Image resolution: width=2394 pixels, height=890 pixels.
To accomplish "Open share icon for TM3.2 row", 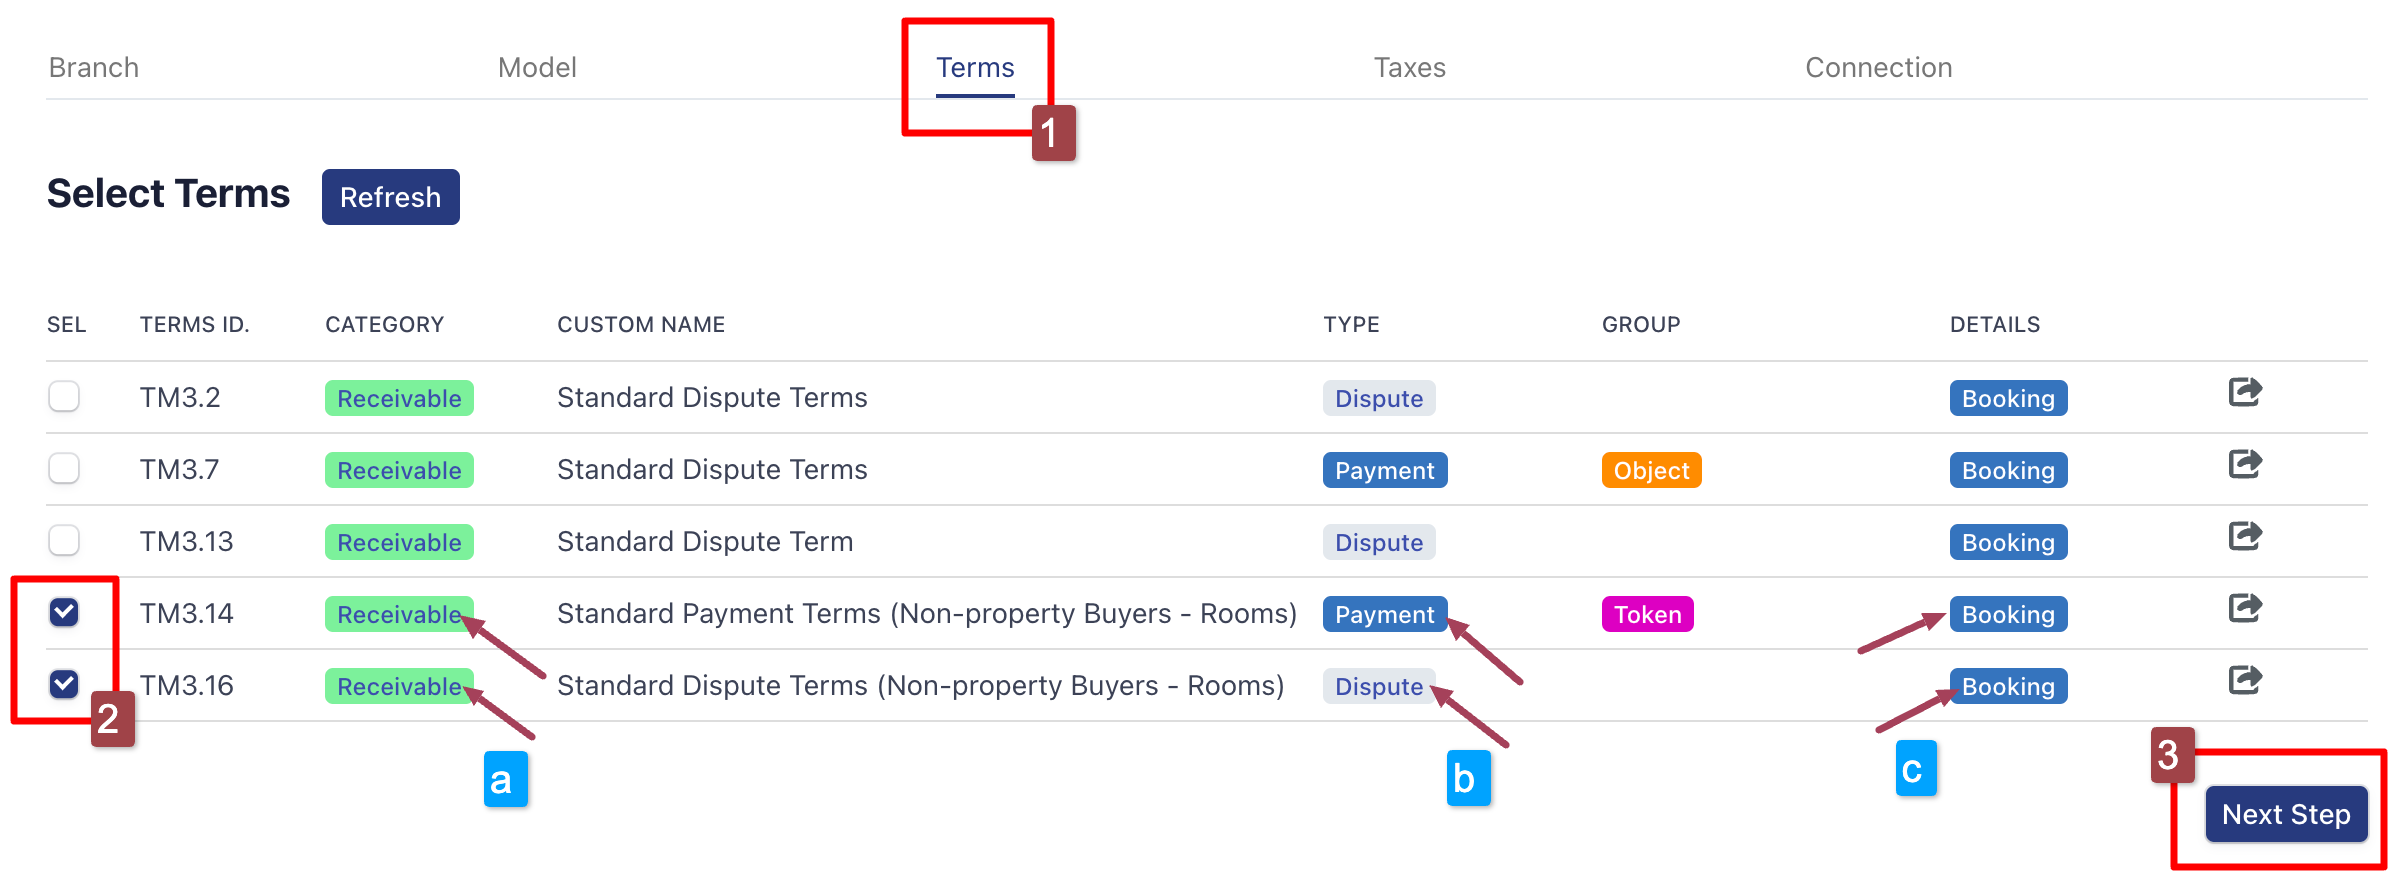I will point(2244,392).
